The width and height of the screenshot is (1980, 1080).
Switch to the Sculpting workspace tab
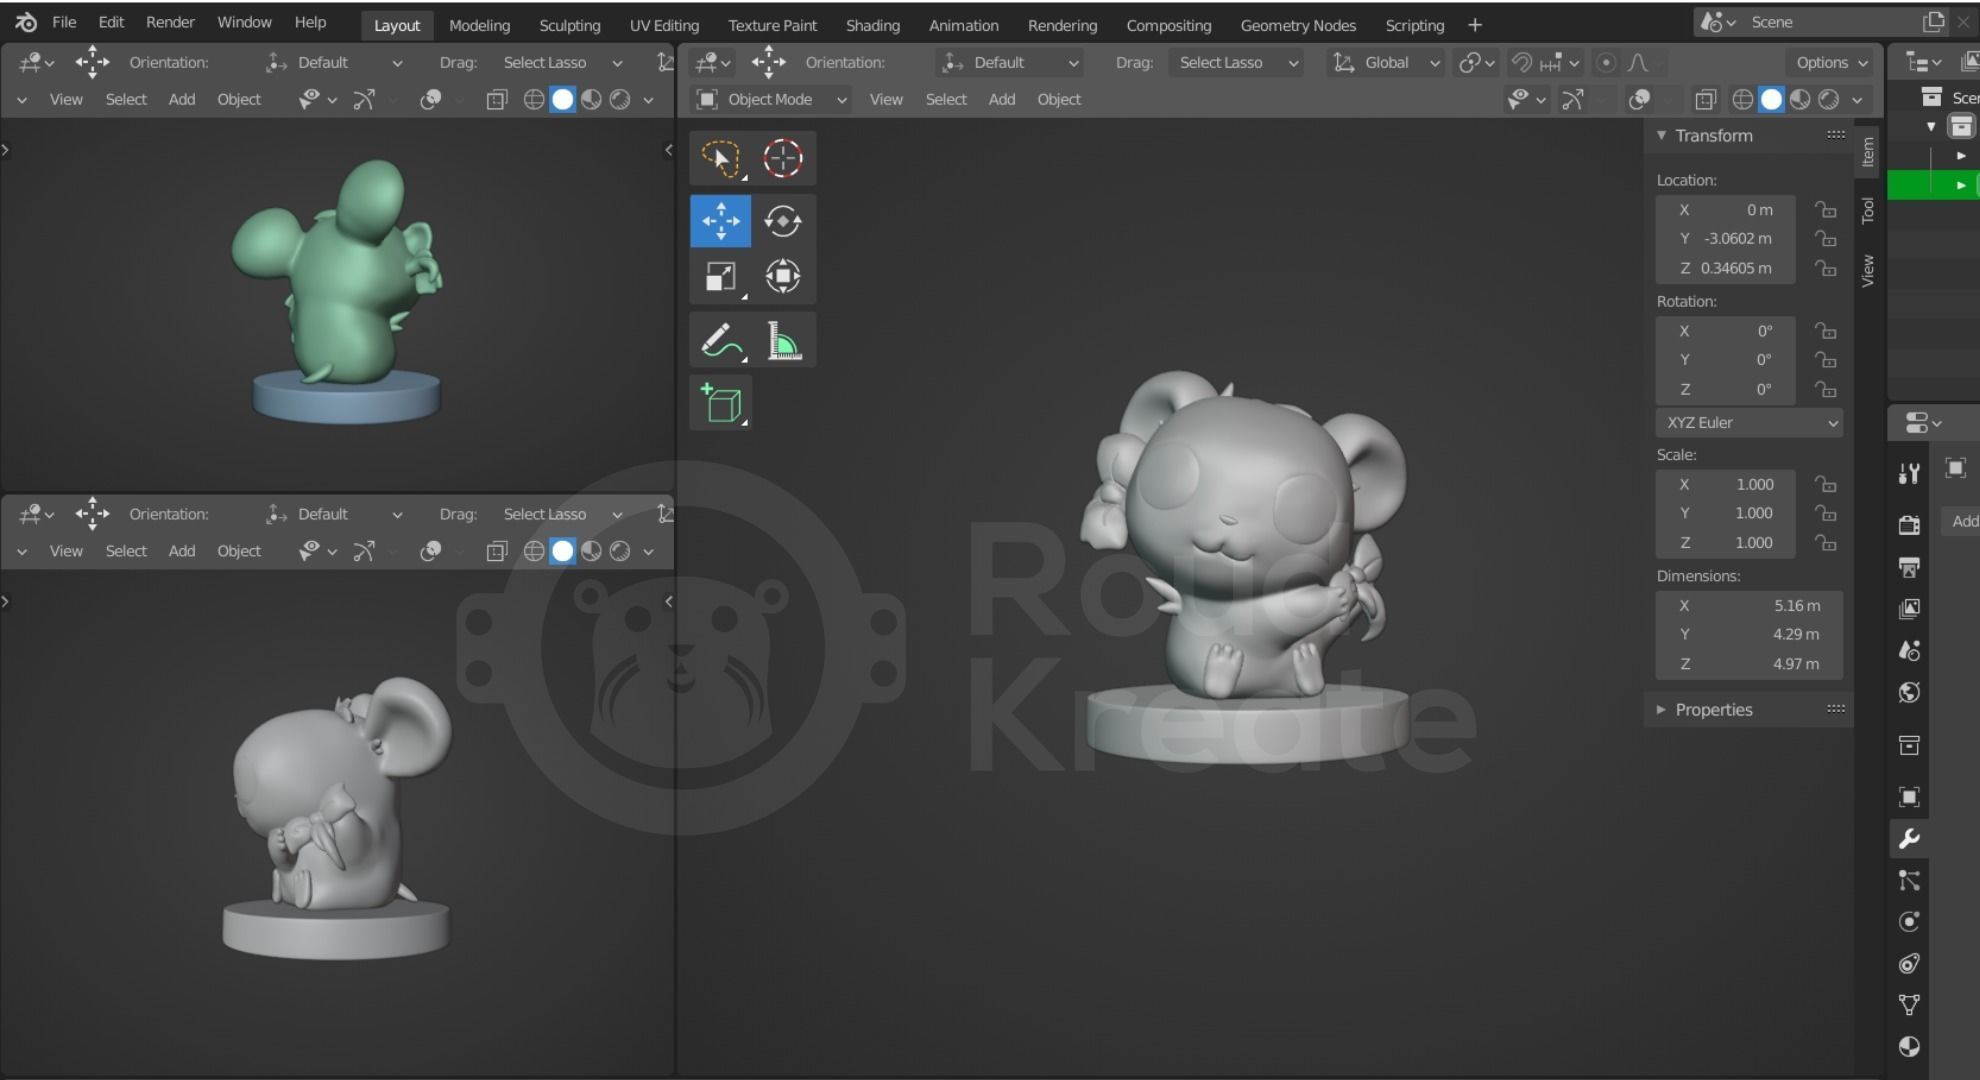coord(569,25)
